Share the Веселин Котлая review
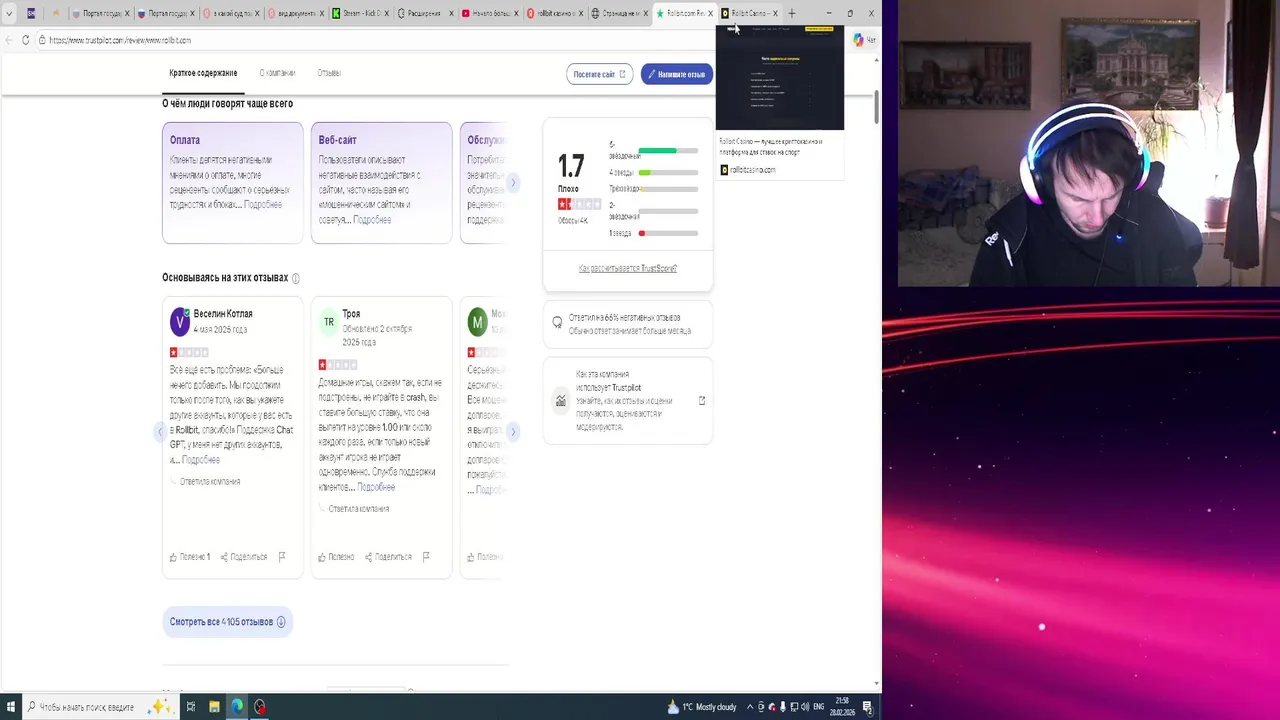This screenshot has height=720, width=1280. [x=244, y=557]
